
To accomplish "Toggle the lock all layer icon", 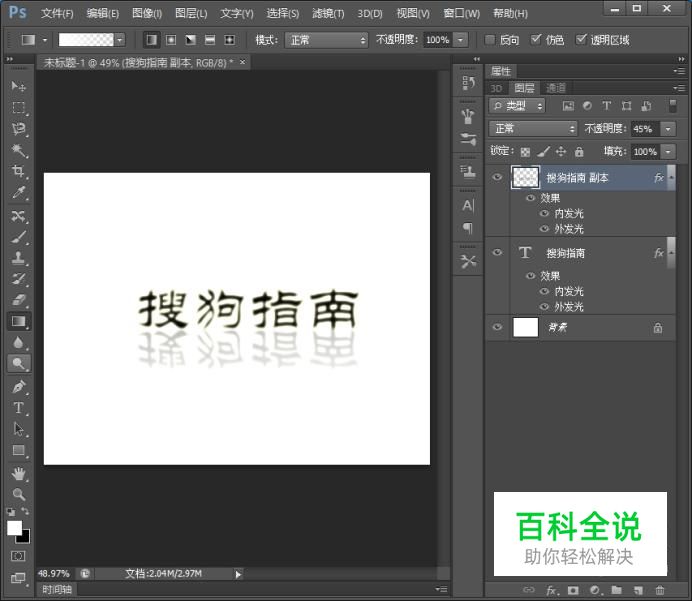I will click(x=579, y=152).
